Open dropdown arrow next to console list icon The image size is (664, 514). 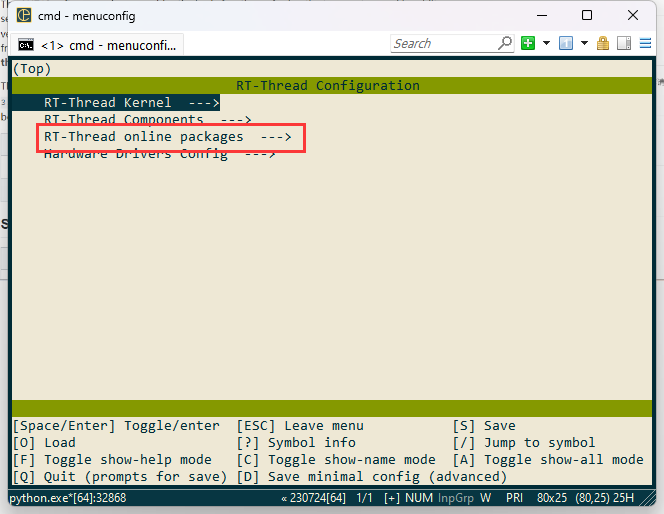coord(584,43)
